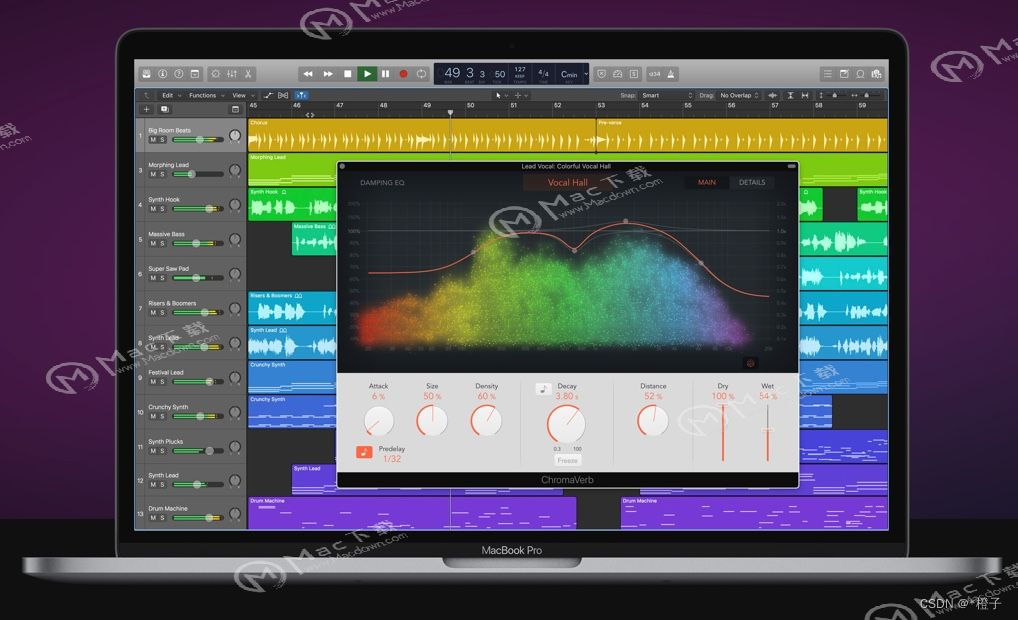The height and width of the screenshot is (620, 1018).
Task: Open Quick Help question mark icon
Action: point(179,74)
